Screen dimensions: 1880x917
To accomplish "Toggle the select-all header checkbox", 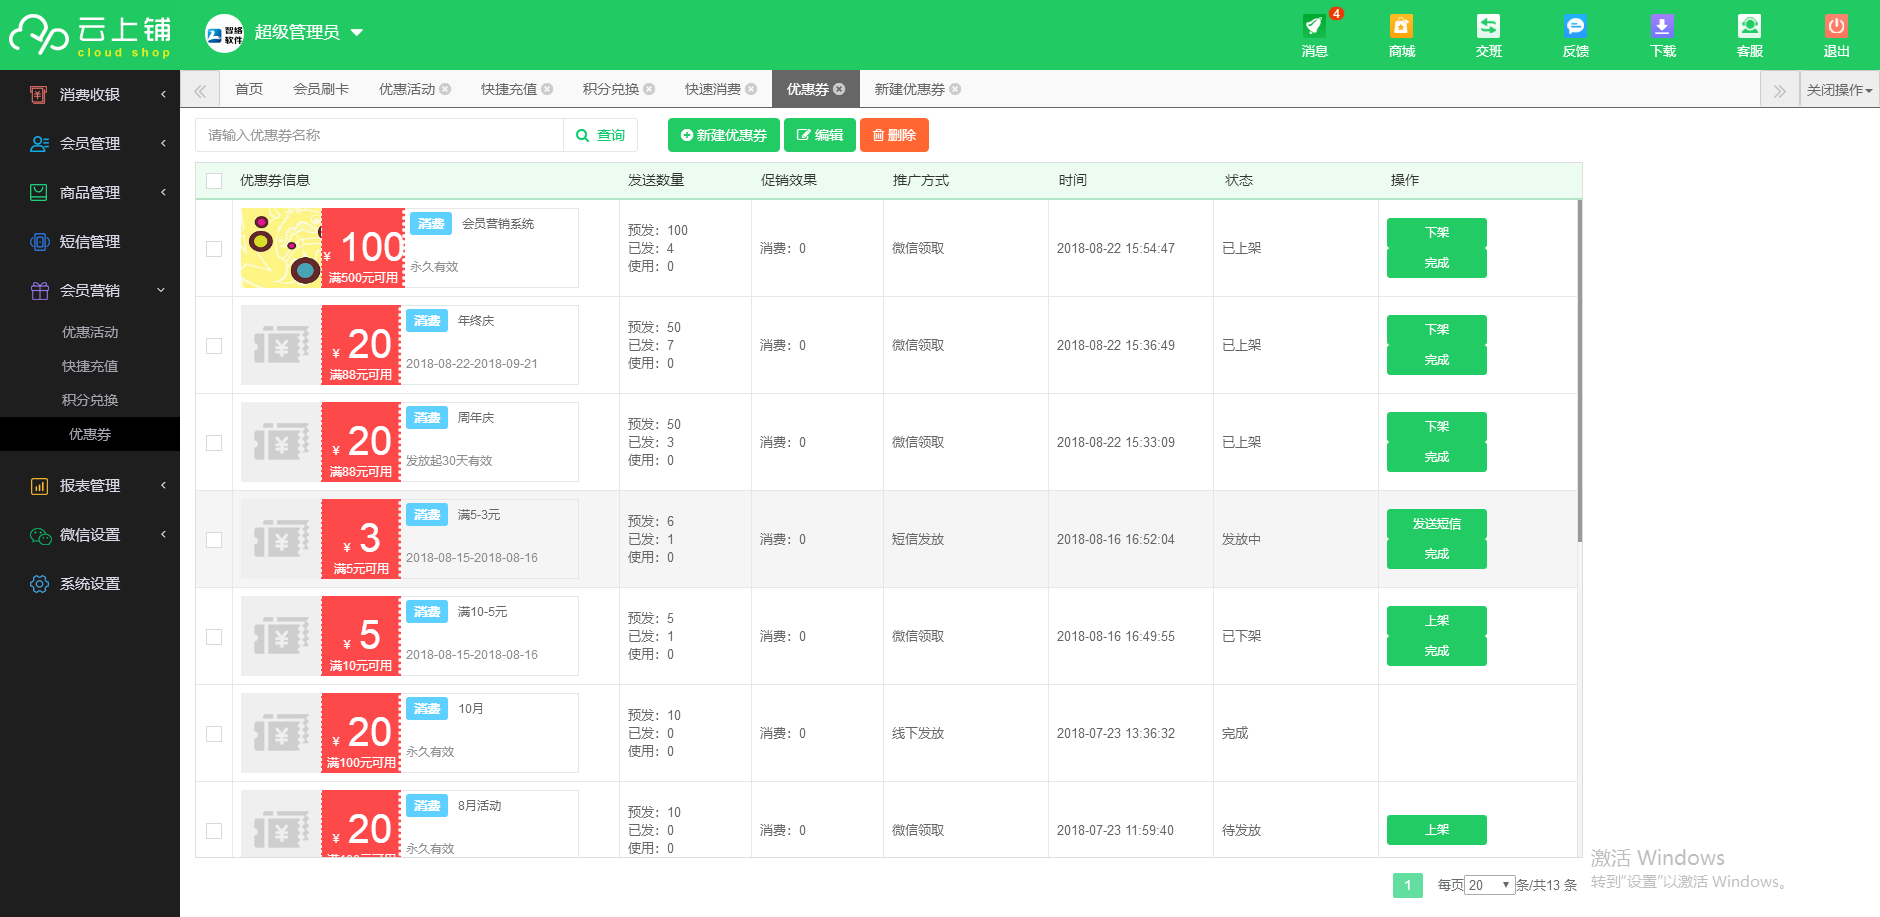I will pyautogui.click(x=214, y=181).
